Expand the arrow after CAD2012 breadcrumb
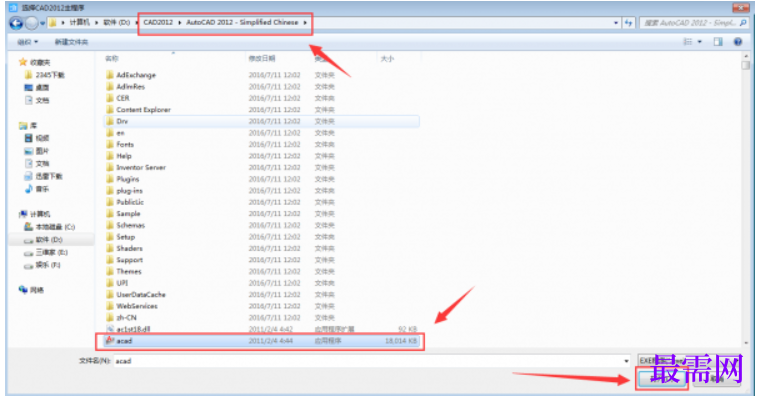The width and height of the screenshot is (762, 400). (x=179, y=22)
